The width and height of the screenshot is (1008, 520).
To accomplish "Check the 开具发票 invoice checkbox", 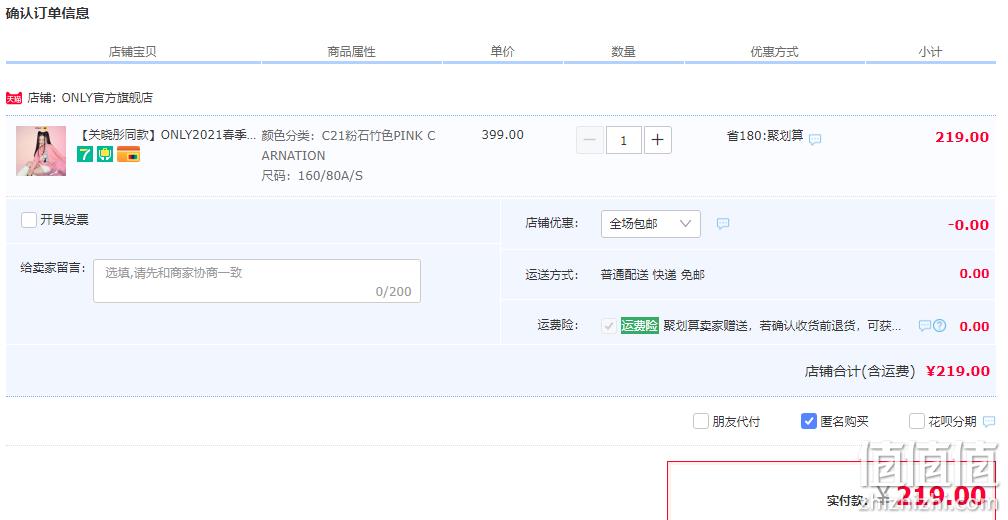I will click(29, 220).
